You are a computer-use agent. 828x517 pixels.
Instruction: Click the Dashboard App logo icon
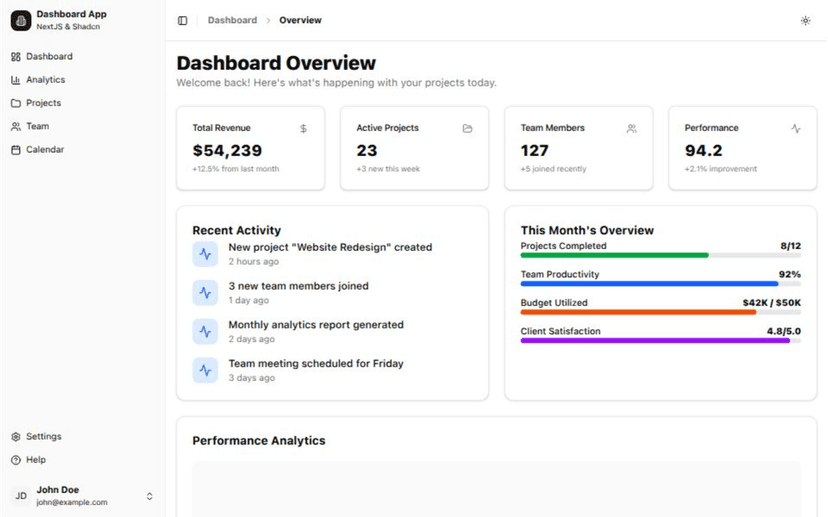(x=21, y=20)
